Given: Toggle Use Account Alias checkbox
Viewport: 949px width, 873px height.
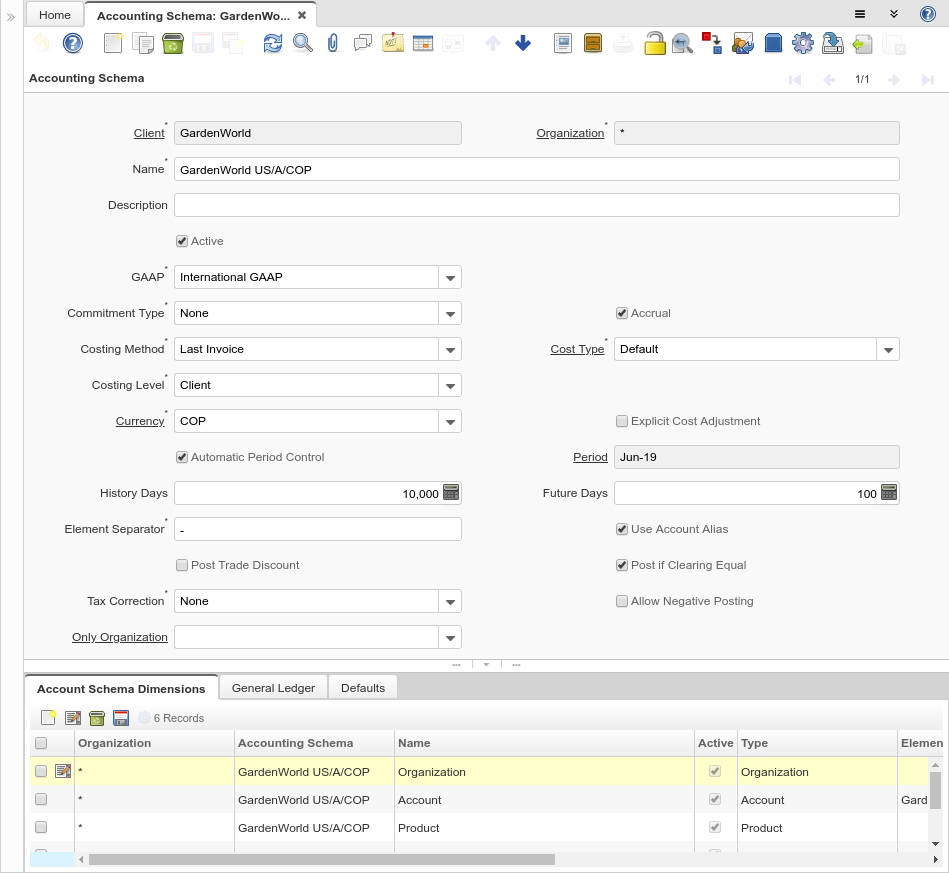Looking at the screenshot, I should (622, 529).
